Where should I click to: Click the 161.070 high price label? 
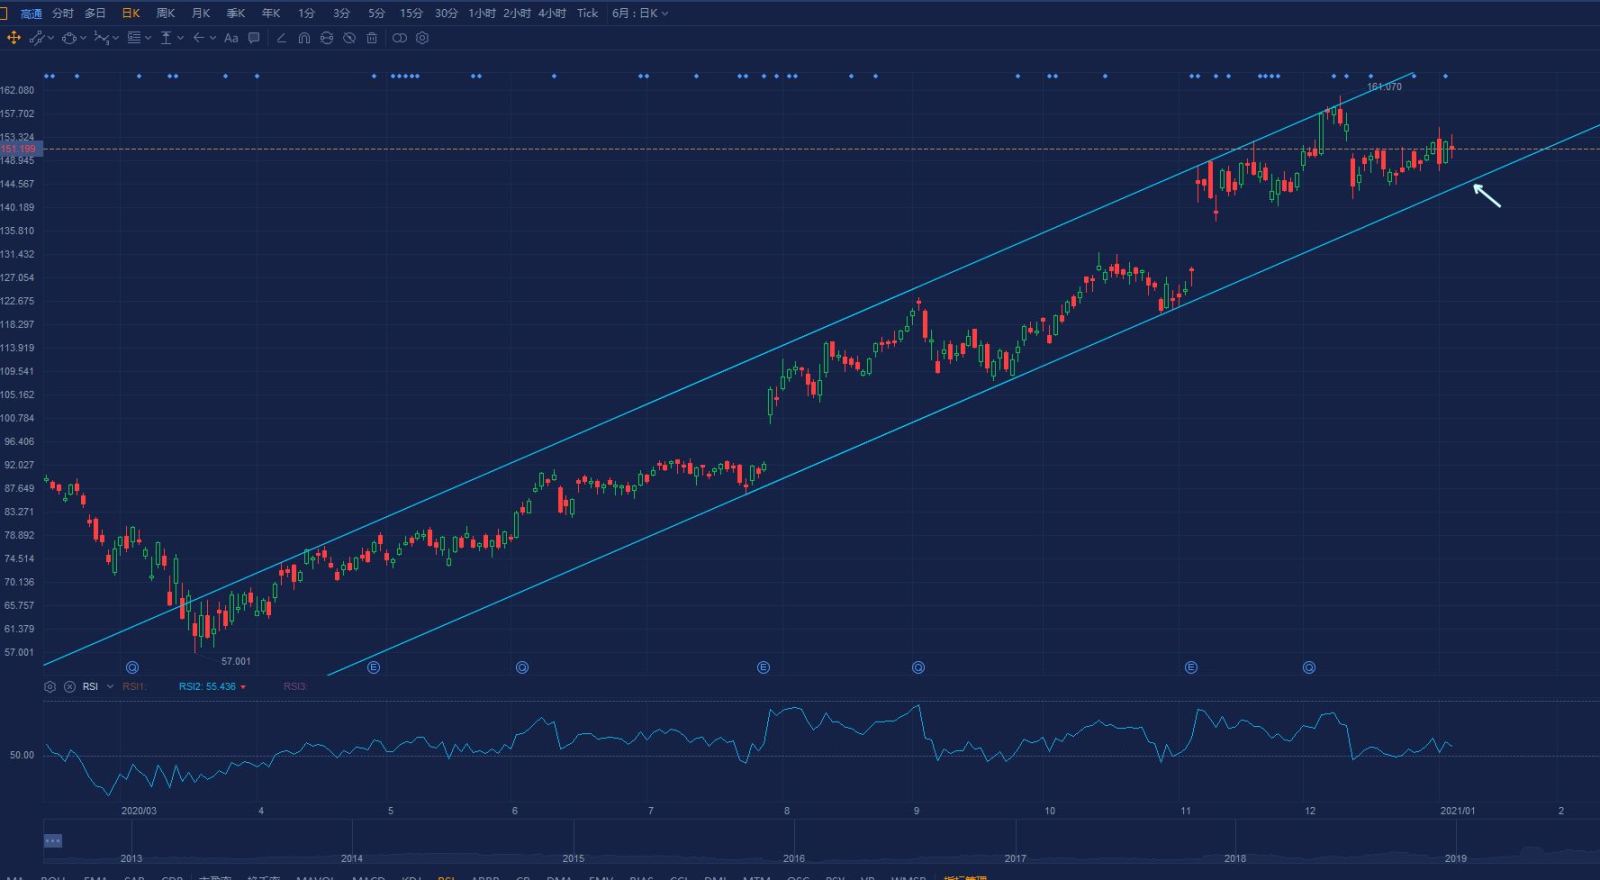pos(1384,87)
